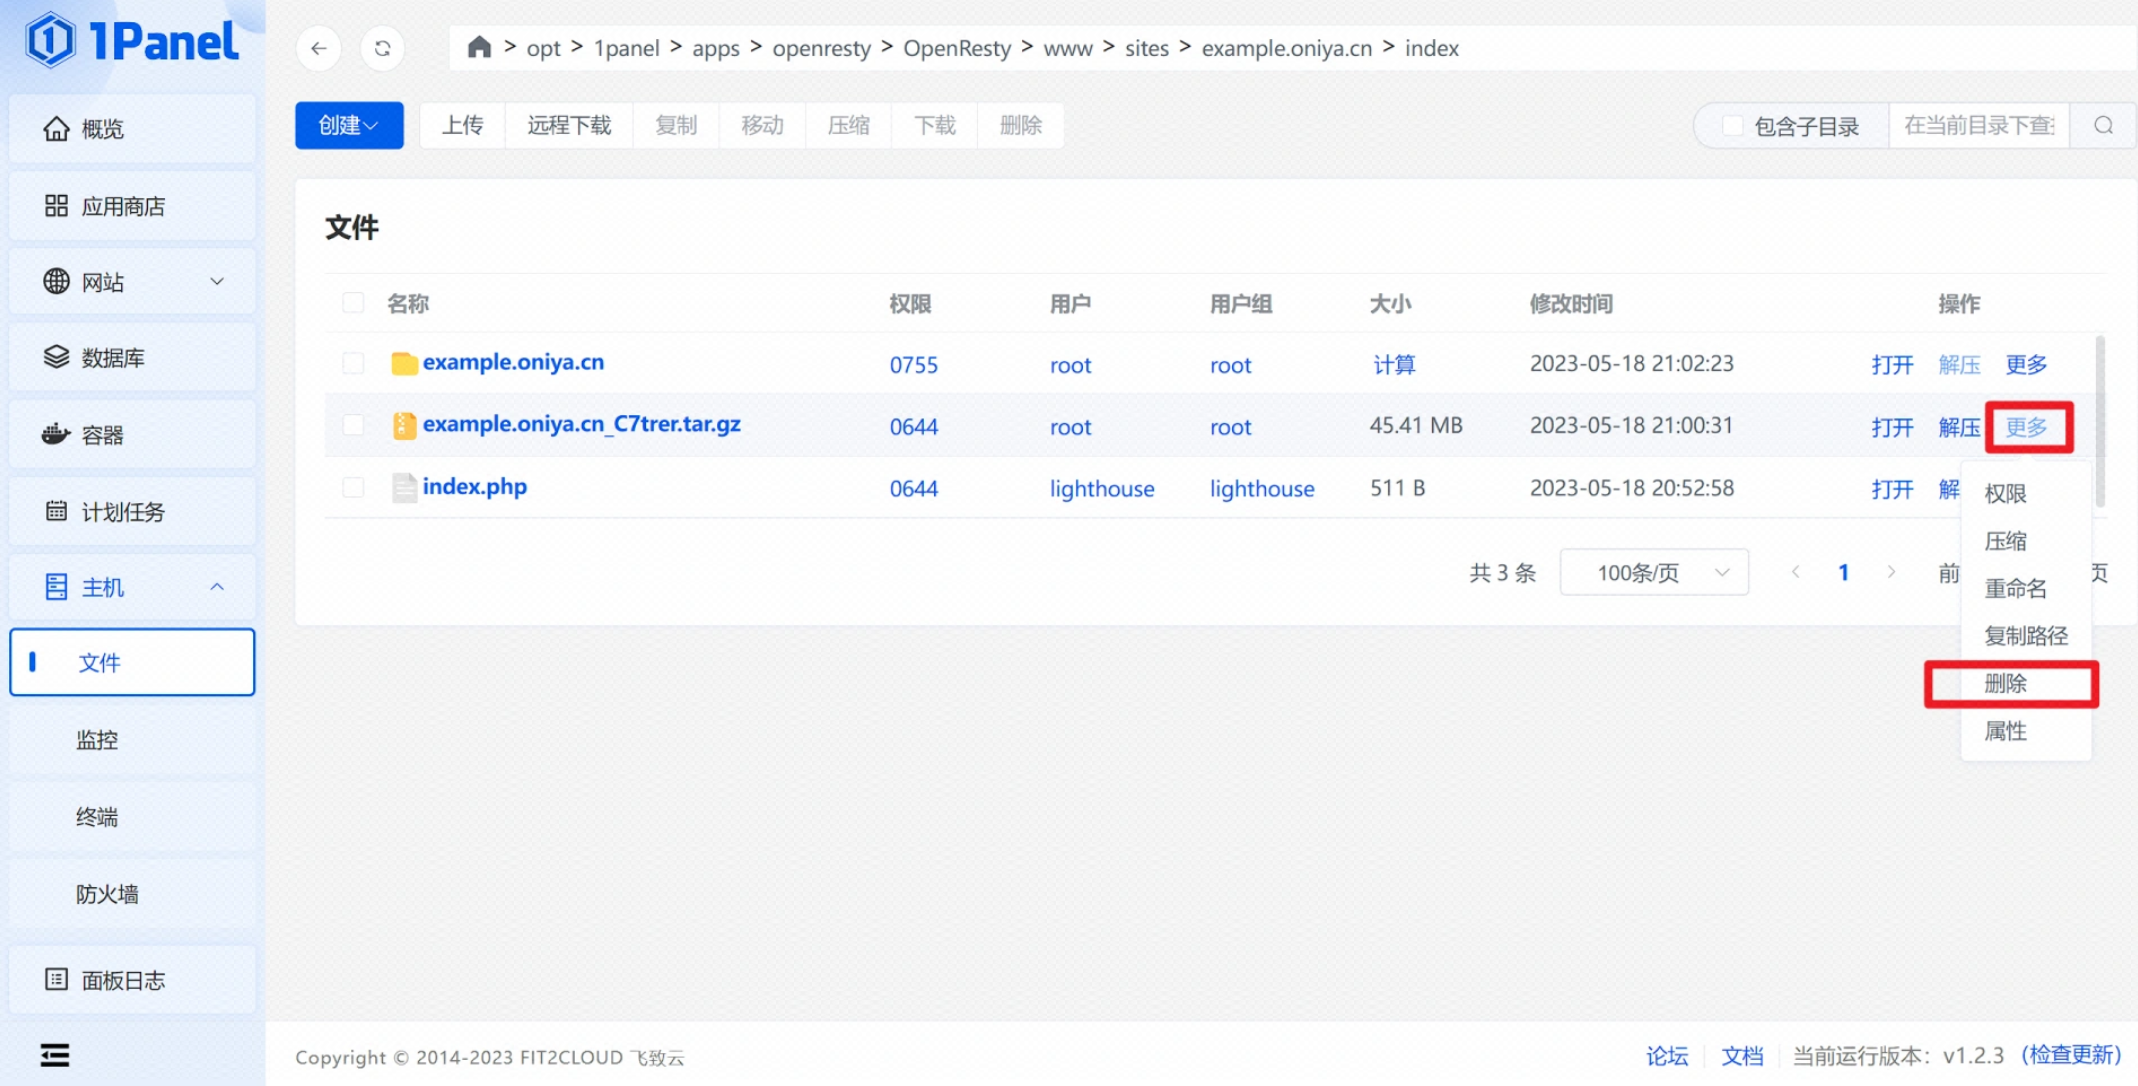Click the search magnifier icon
Screen dimensions: 2138x1086
[2103, 125]
